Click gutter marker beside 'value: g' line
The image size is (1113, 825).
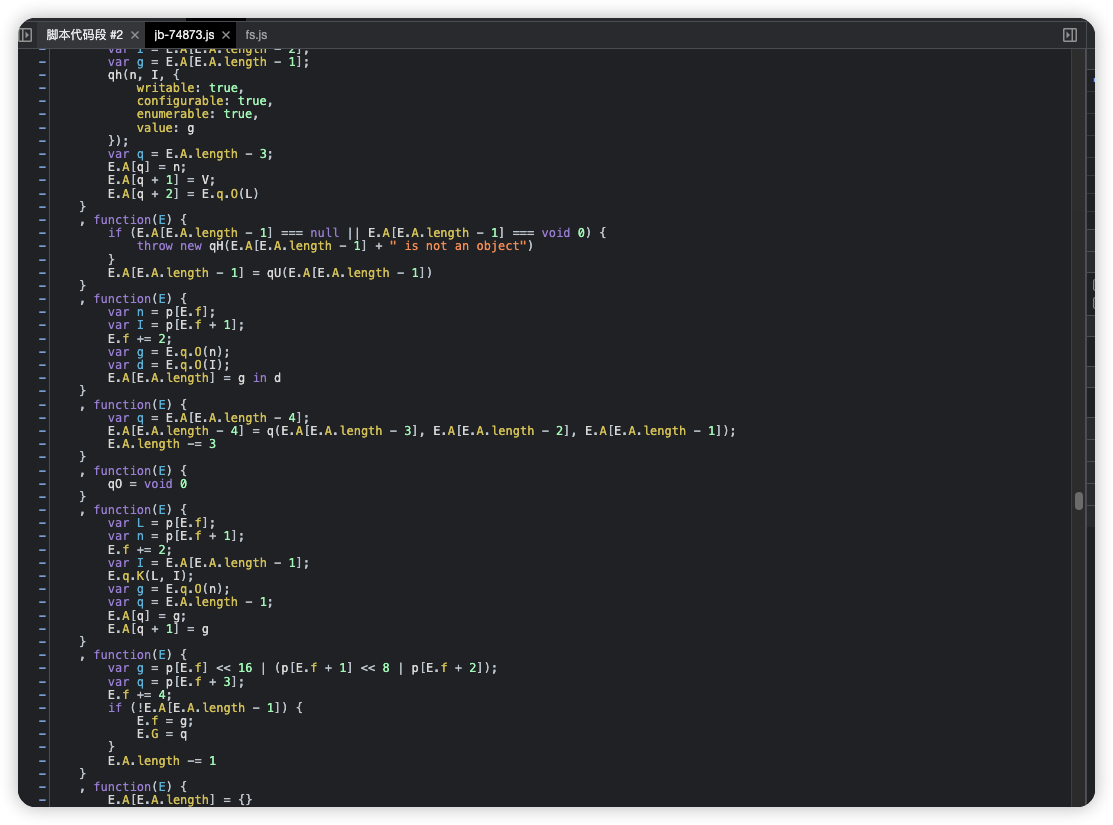tap(42, 128)
